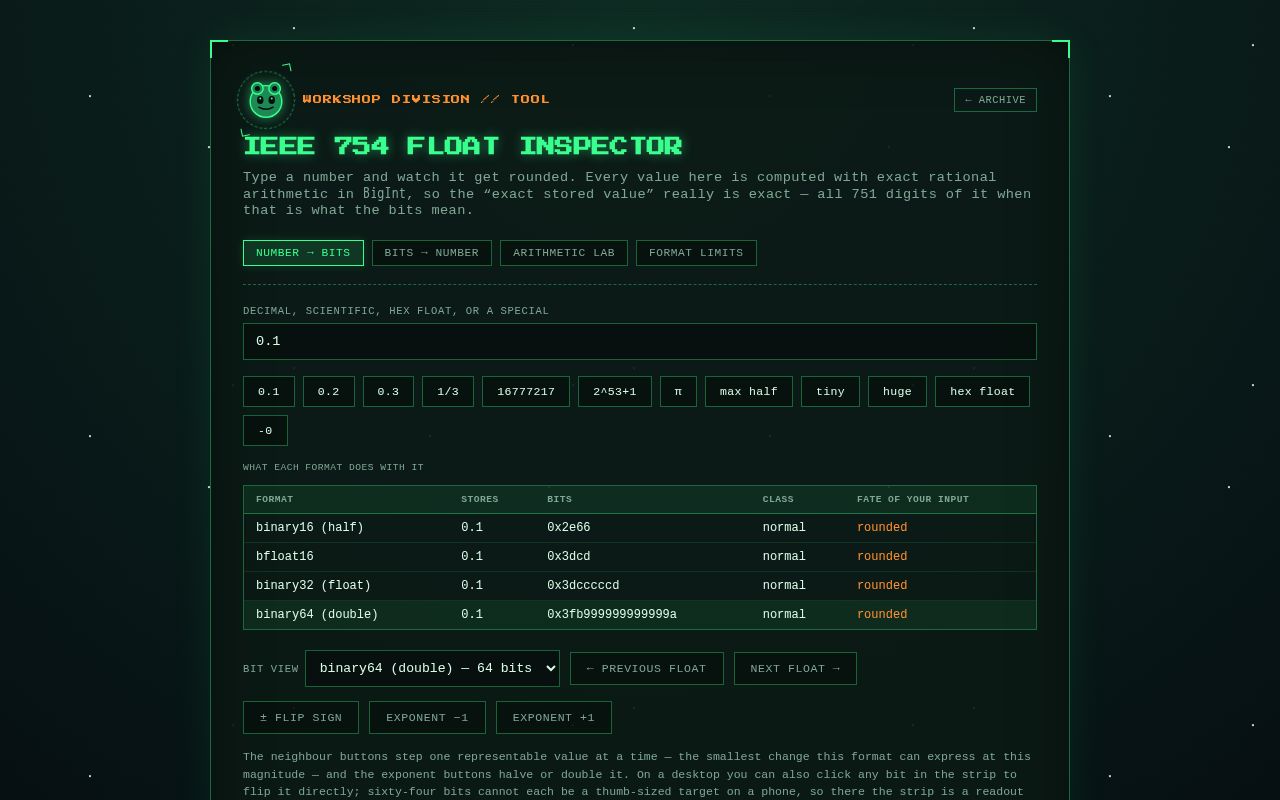Choose the huge preset chip

897,391
